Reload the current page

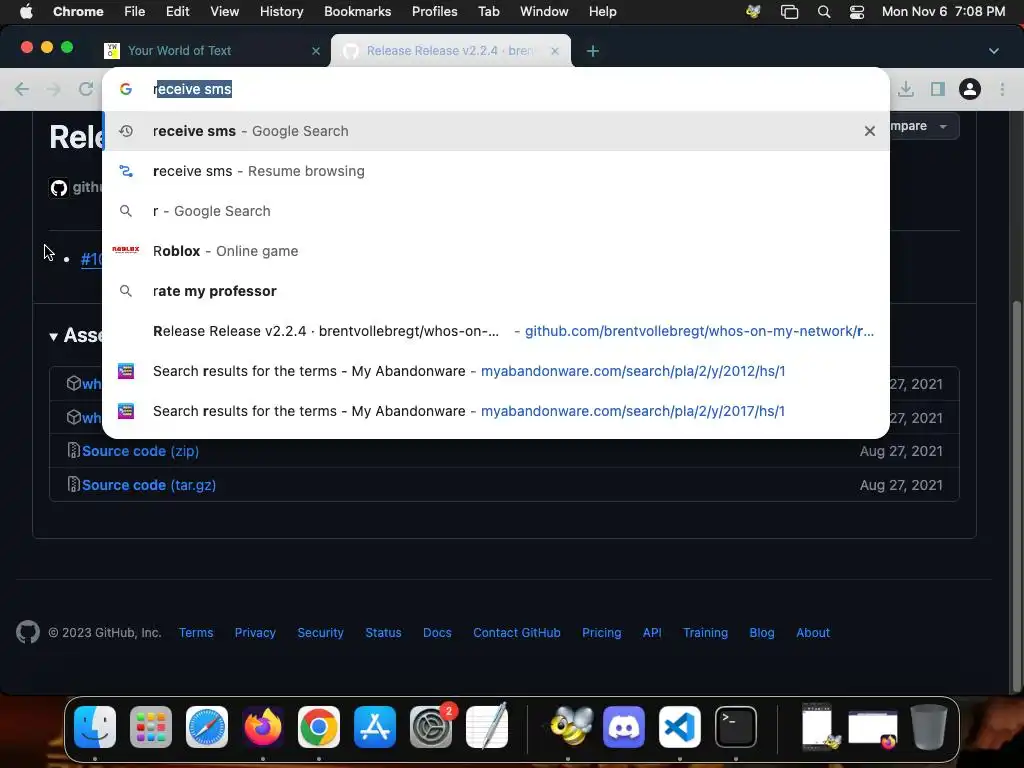click(x=86, y=89)
